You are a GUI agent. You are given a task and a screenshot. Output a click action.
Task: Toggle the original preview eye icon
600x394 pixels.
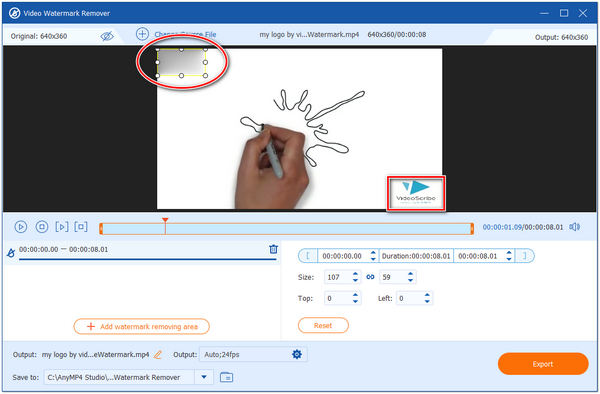coord(107,36)
